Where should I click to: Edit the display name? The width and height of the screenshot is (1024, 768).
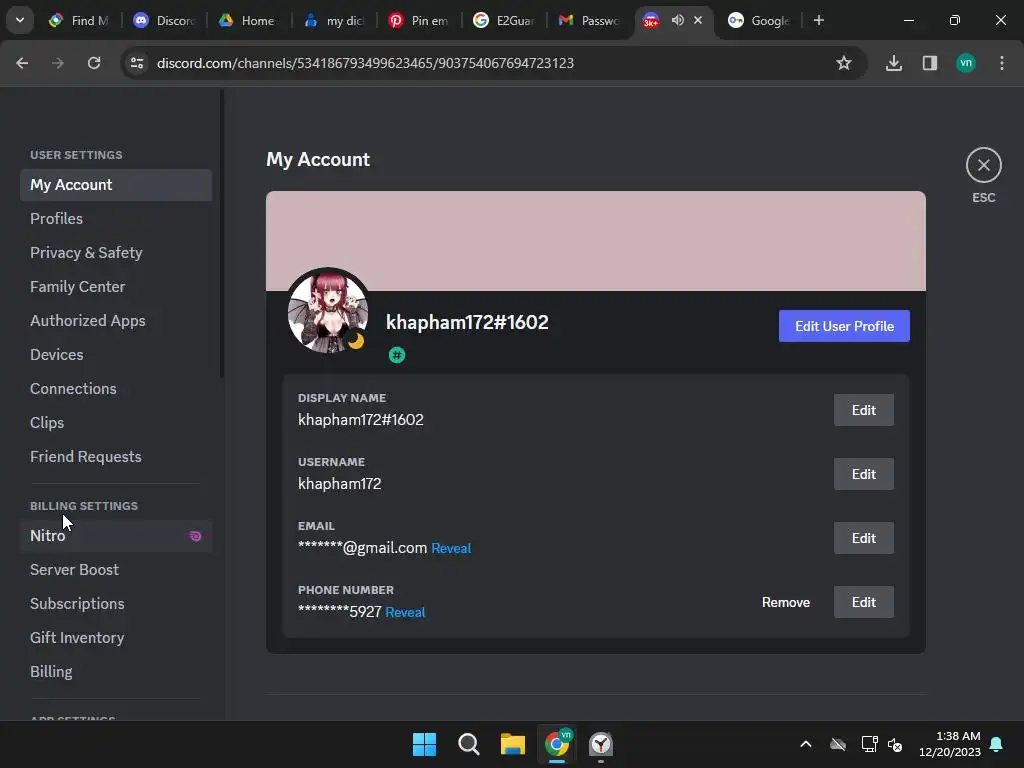click(863, 410)
